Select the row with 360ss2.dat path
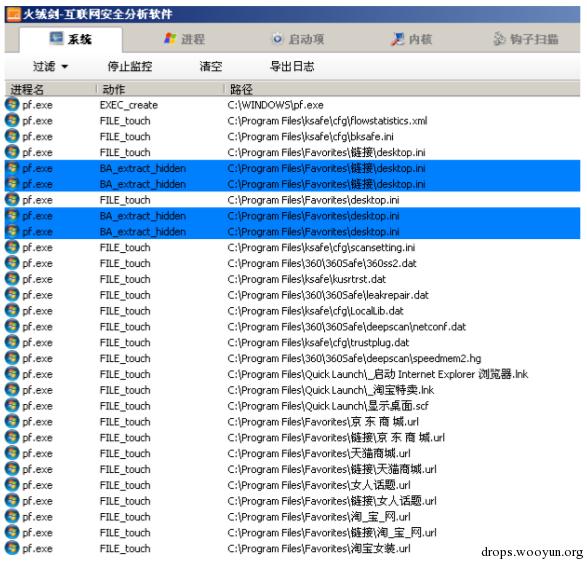Screen dimensions: 587x564 click(292, 263)
